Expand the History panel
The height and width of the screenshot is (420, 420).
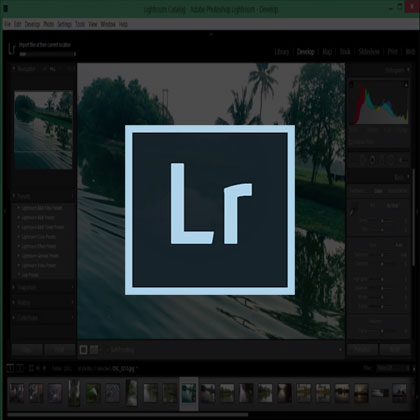(14, 302)
